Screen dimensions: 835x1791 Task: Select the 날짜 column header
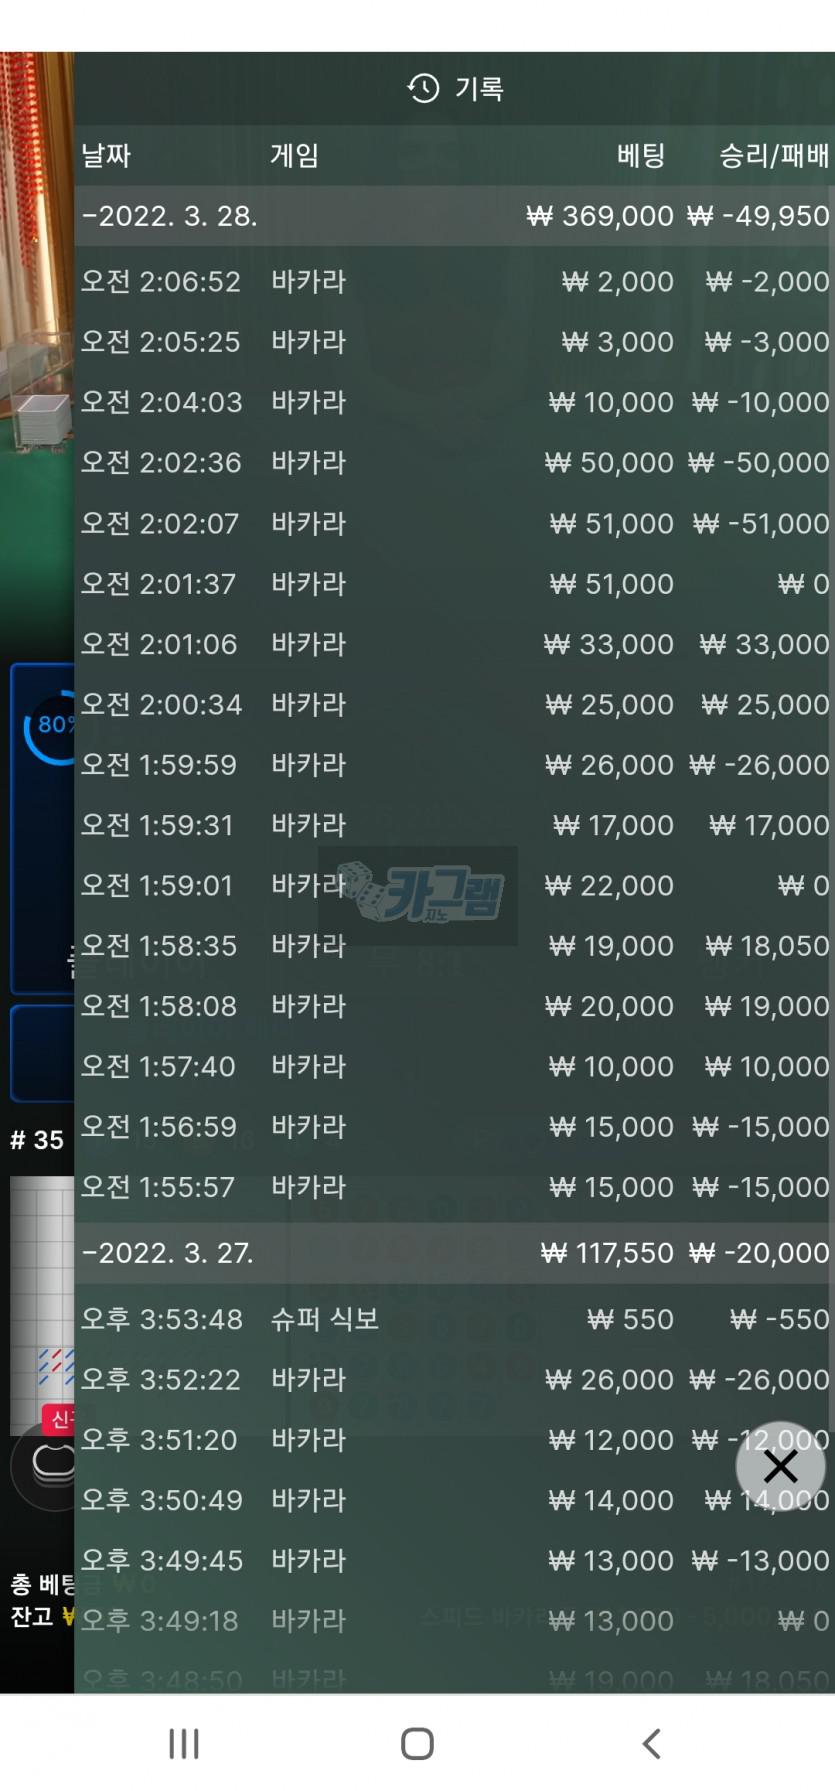106,156
